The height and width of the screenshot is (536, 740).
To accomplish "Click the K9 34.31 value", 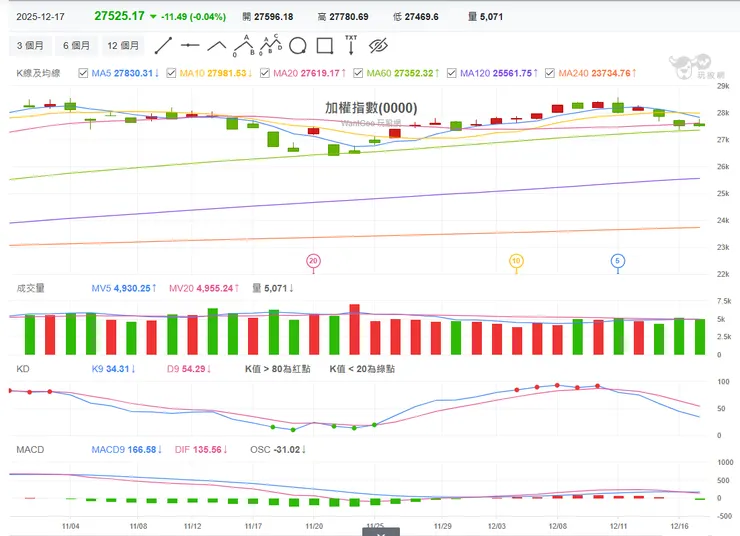I will pyautogui.click(x=113, y=369).
